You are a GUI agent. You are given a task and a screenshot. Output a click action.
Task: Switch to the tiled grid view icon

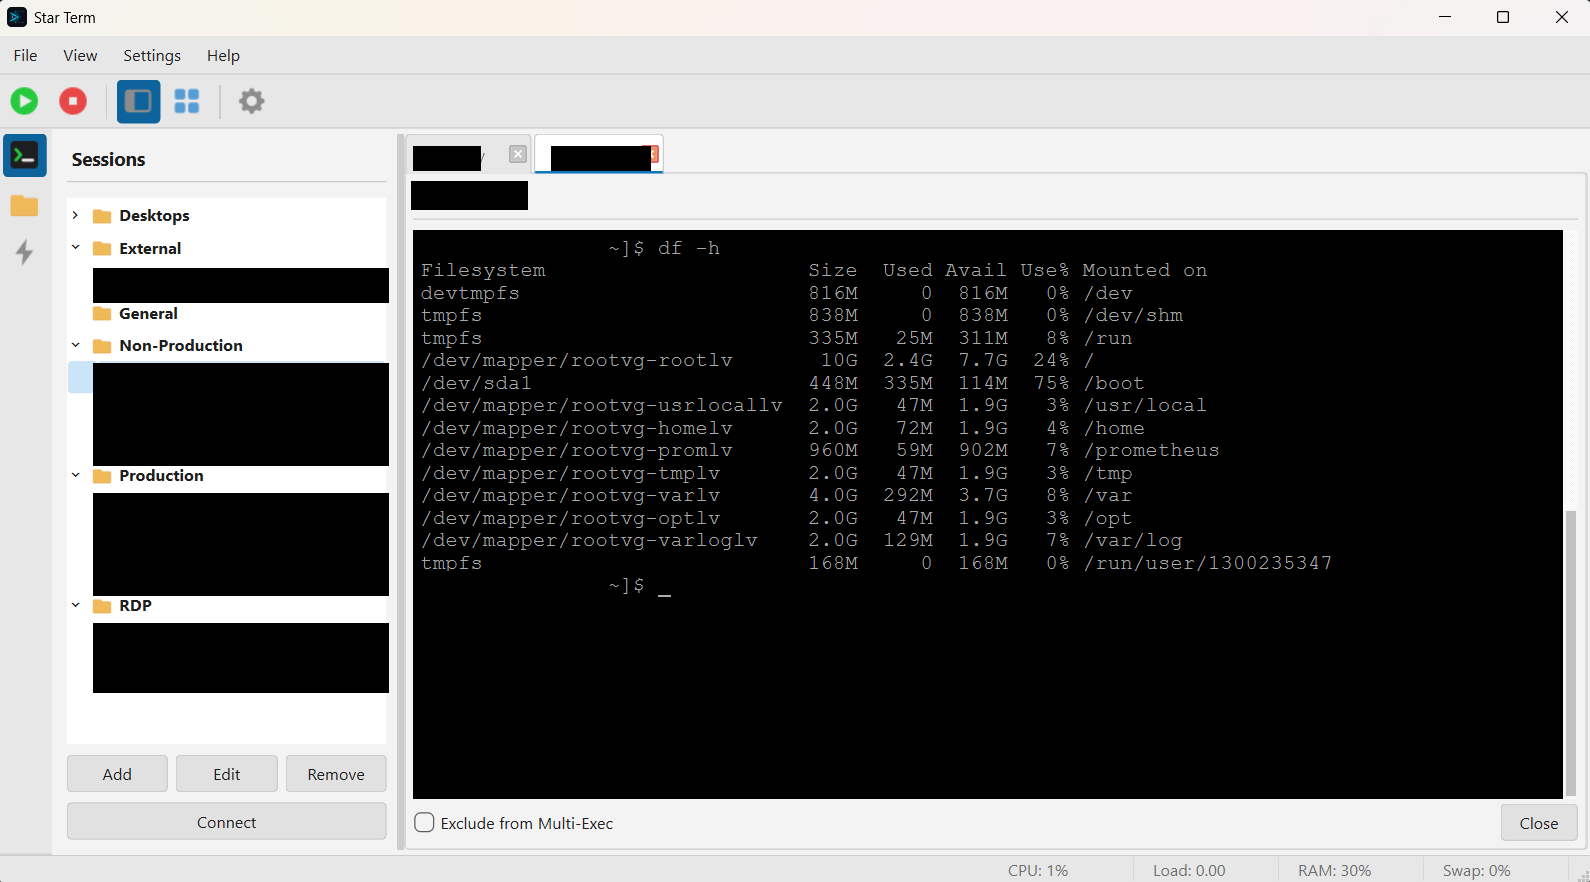pos(187,101)
